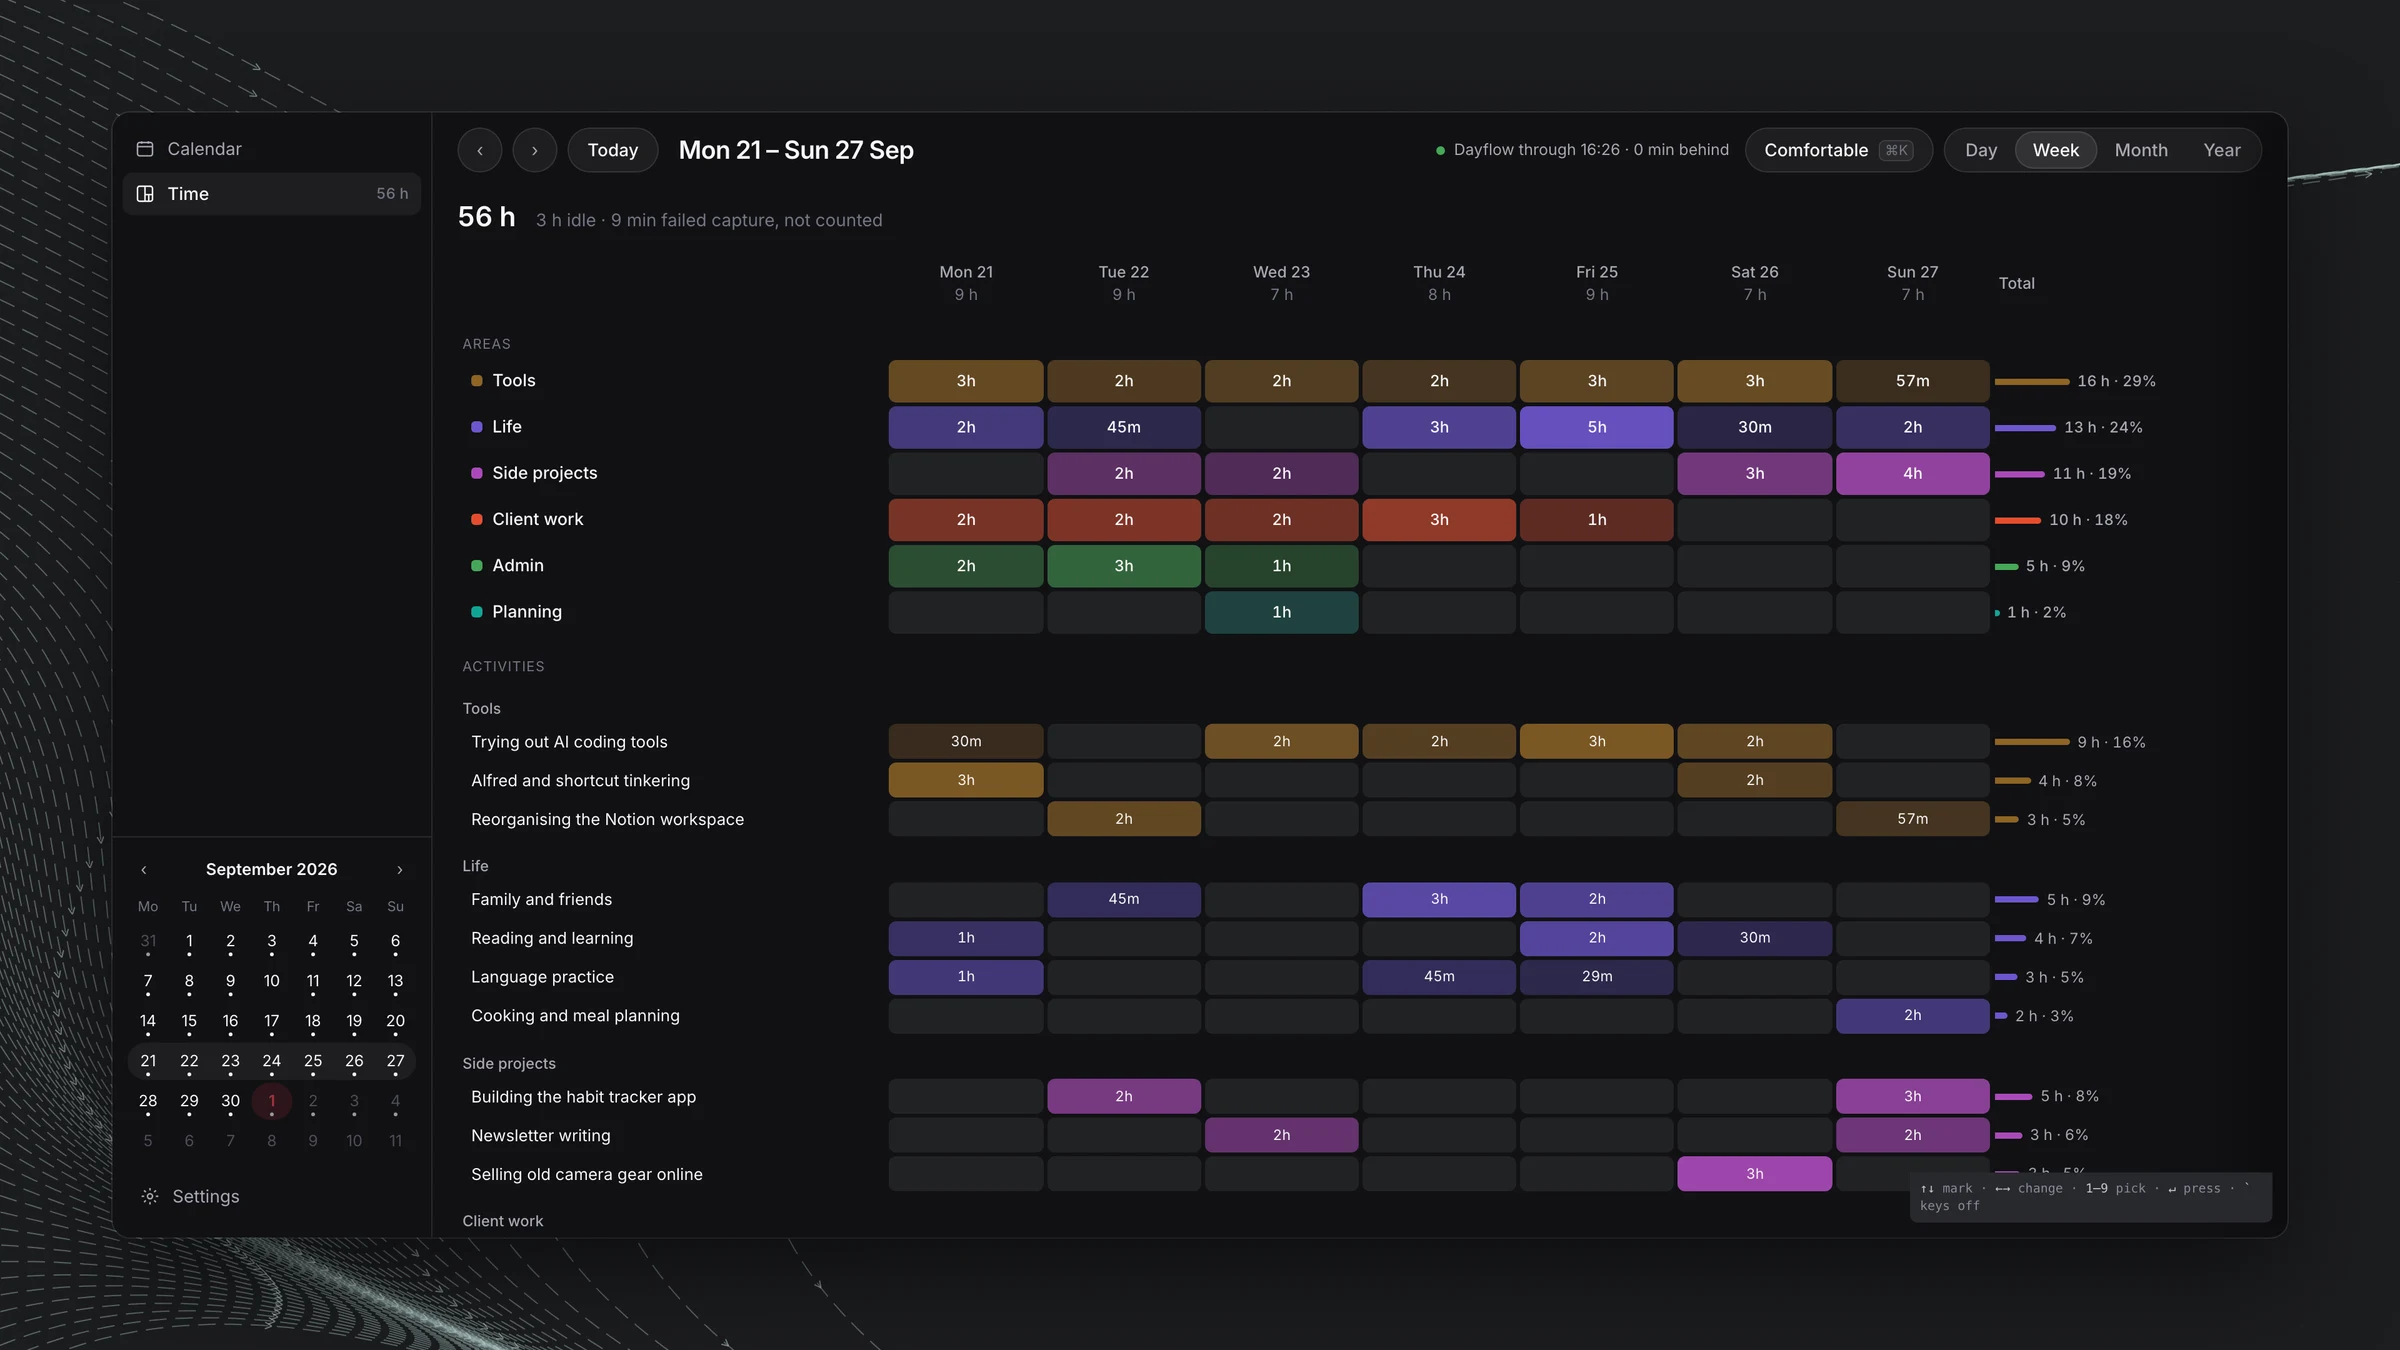
Task: Pick September 24 in the mini calendar
Action: point(271,1061)
